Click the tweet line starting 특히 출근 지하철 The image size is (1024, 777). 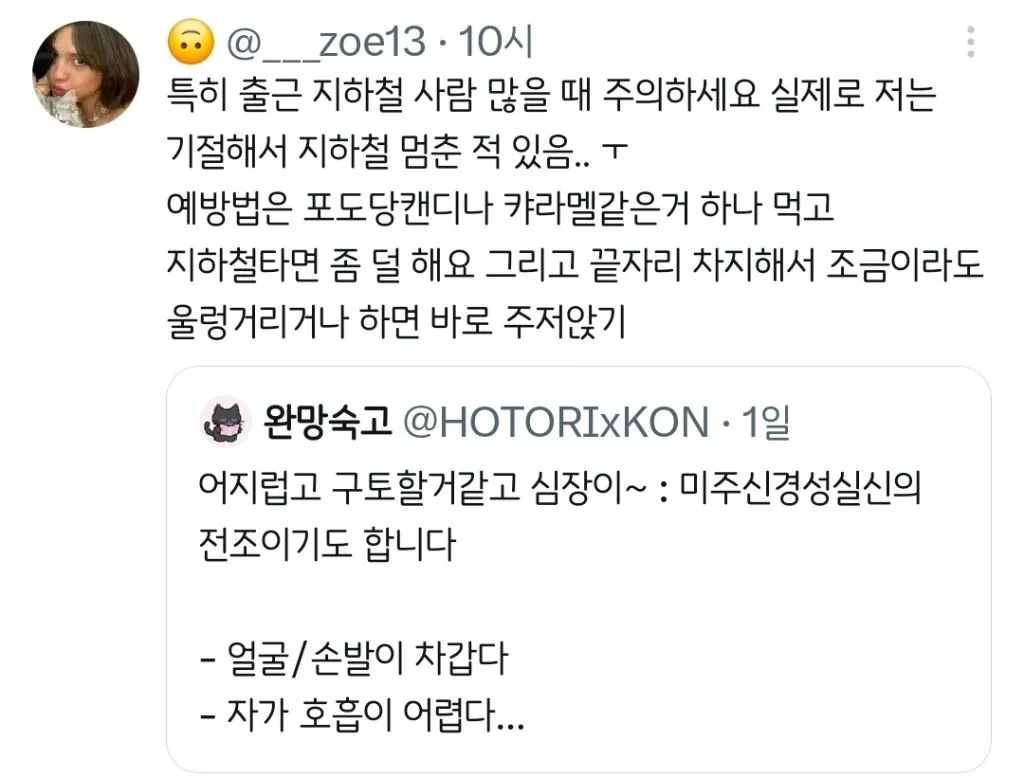click(x=552, y=95)
